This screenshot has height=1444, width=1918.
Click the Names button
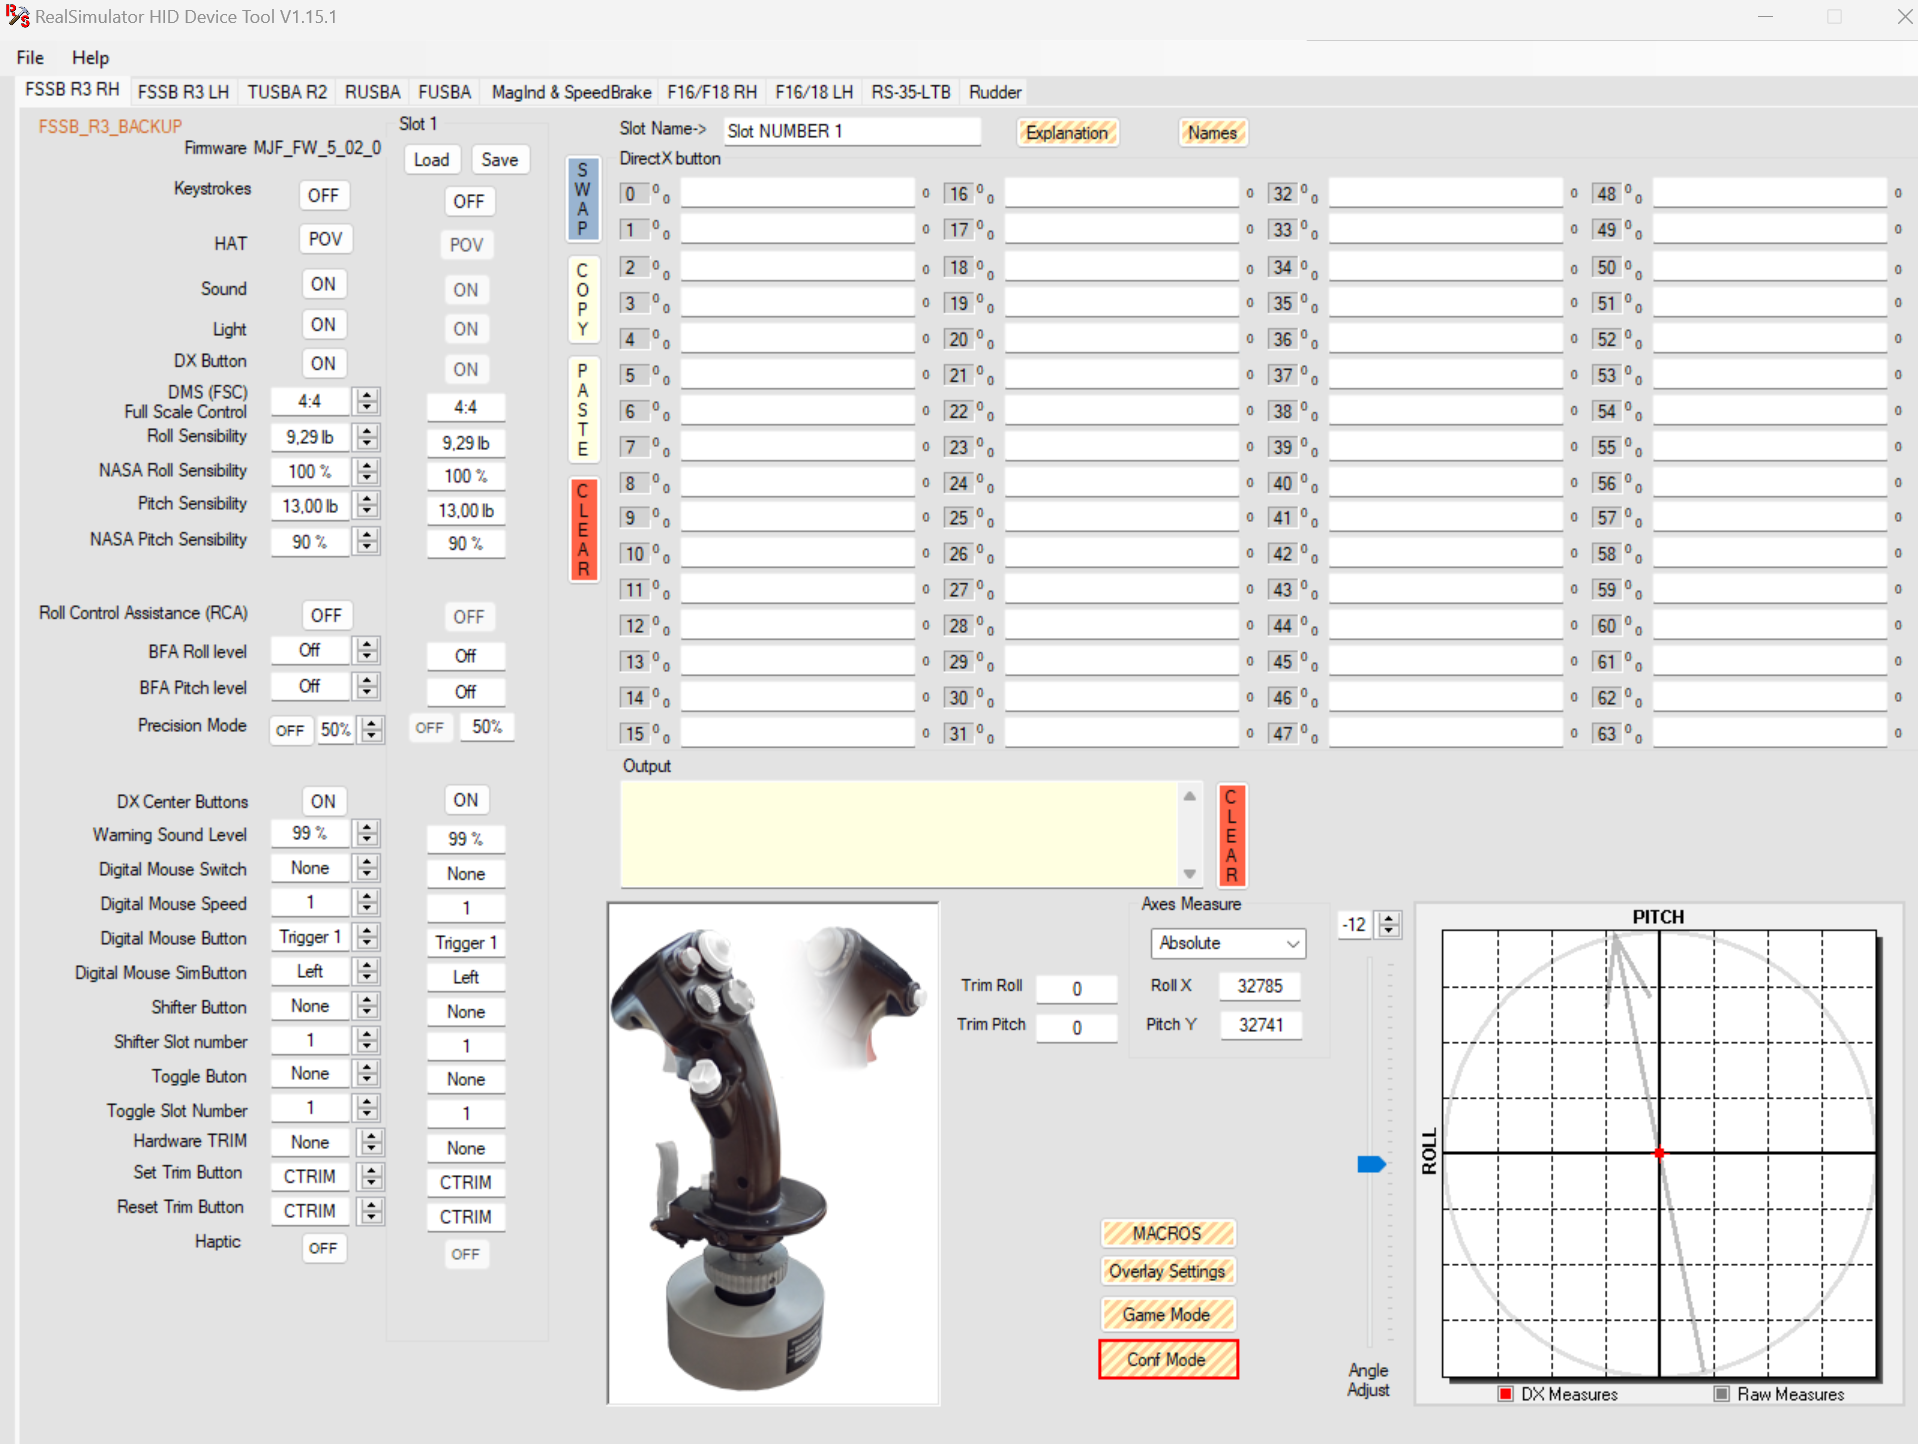tap(1212, 133)
